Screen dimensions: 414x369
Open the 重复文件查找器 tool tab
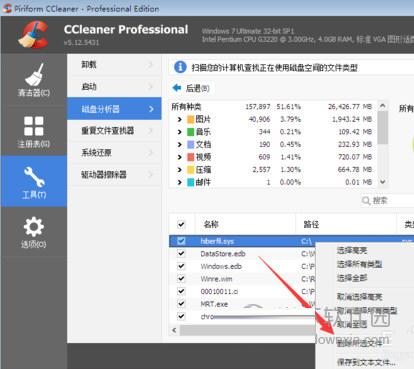(114, 131)
